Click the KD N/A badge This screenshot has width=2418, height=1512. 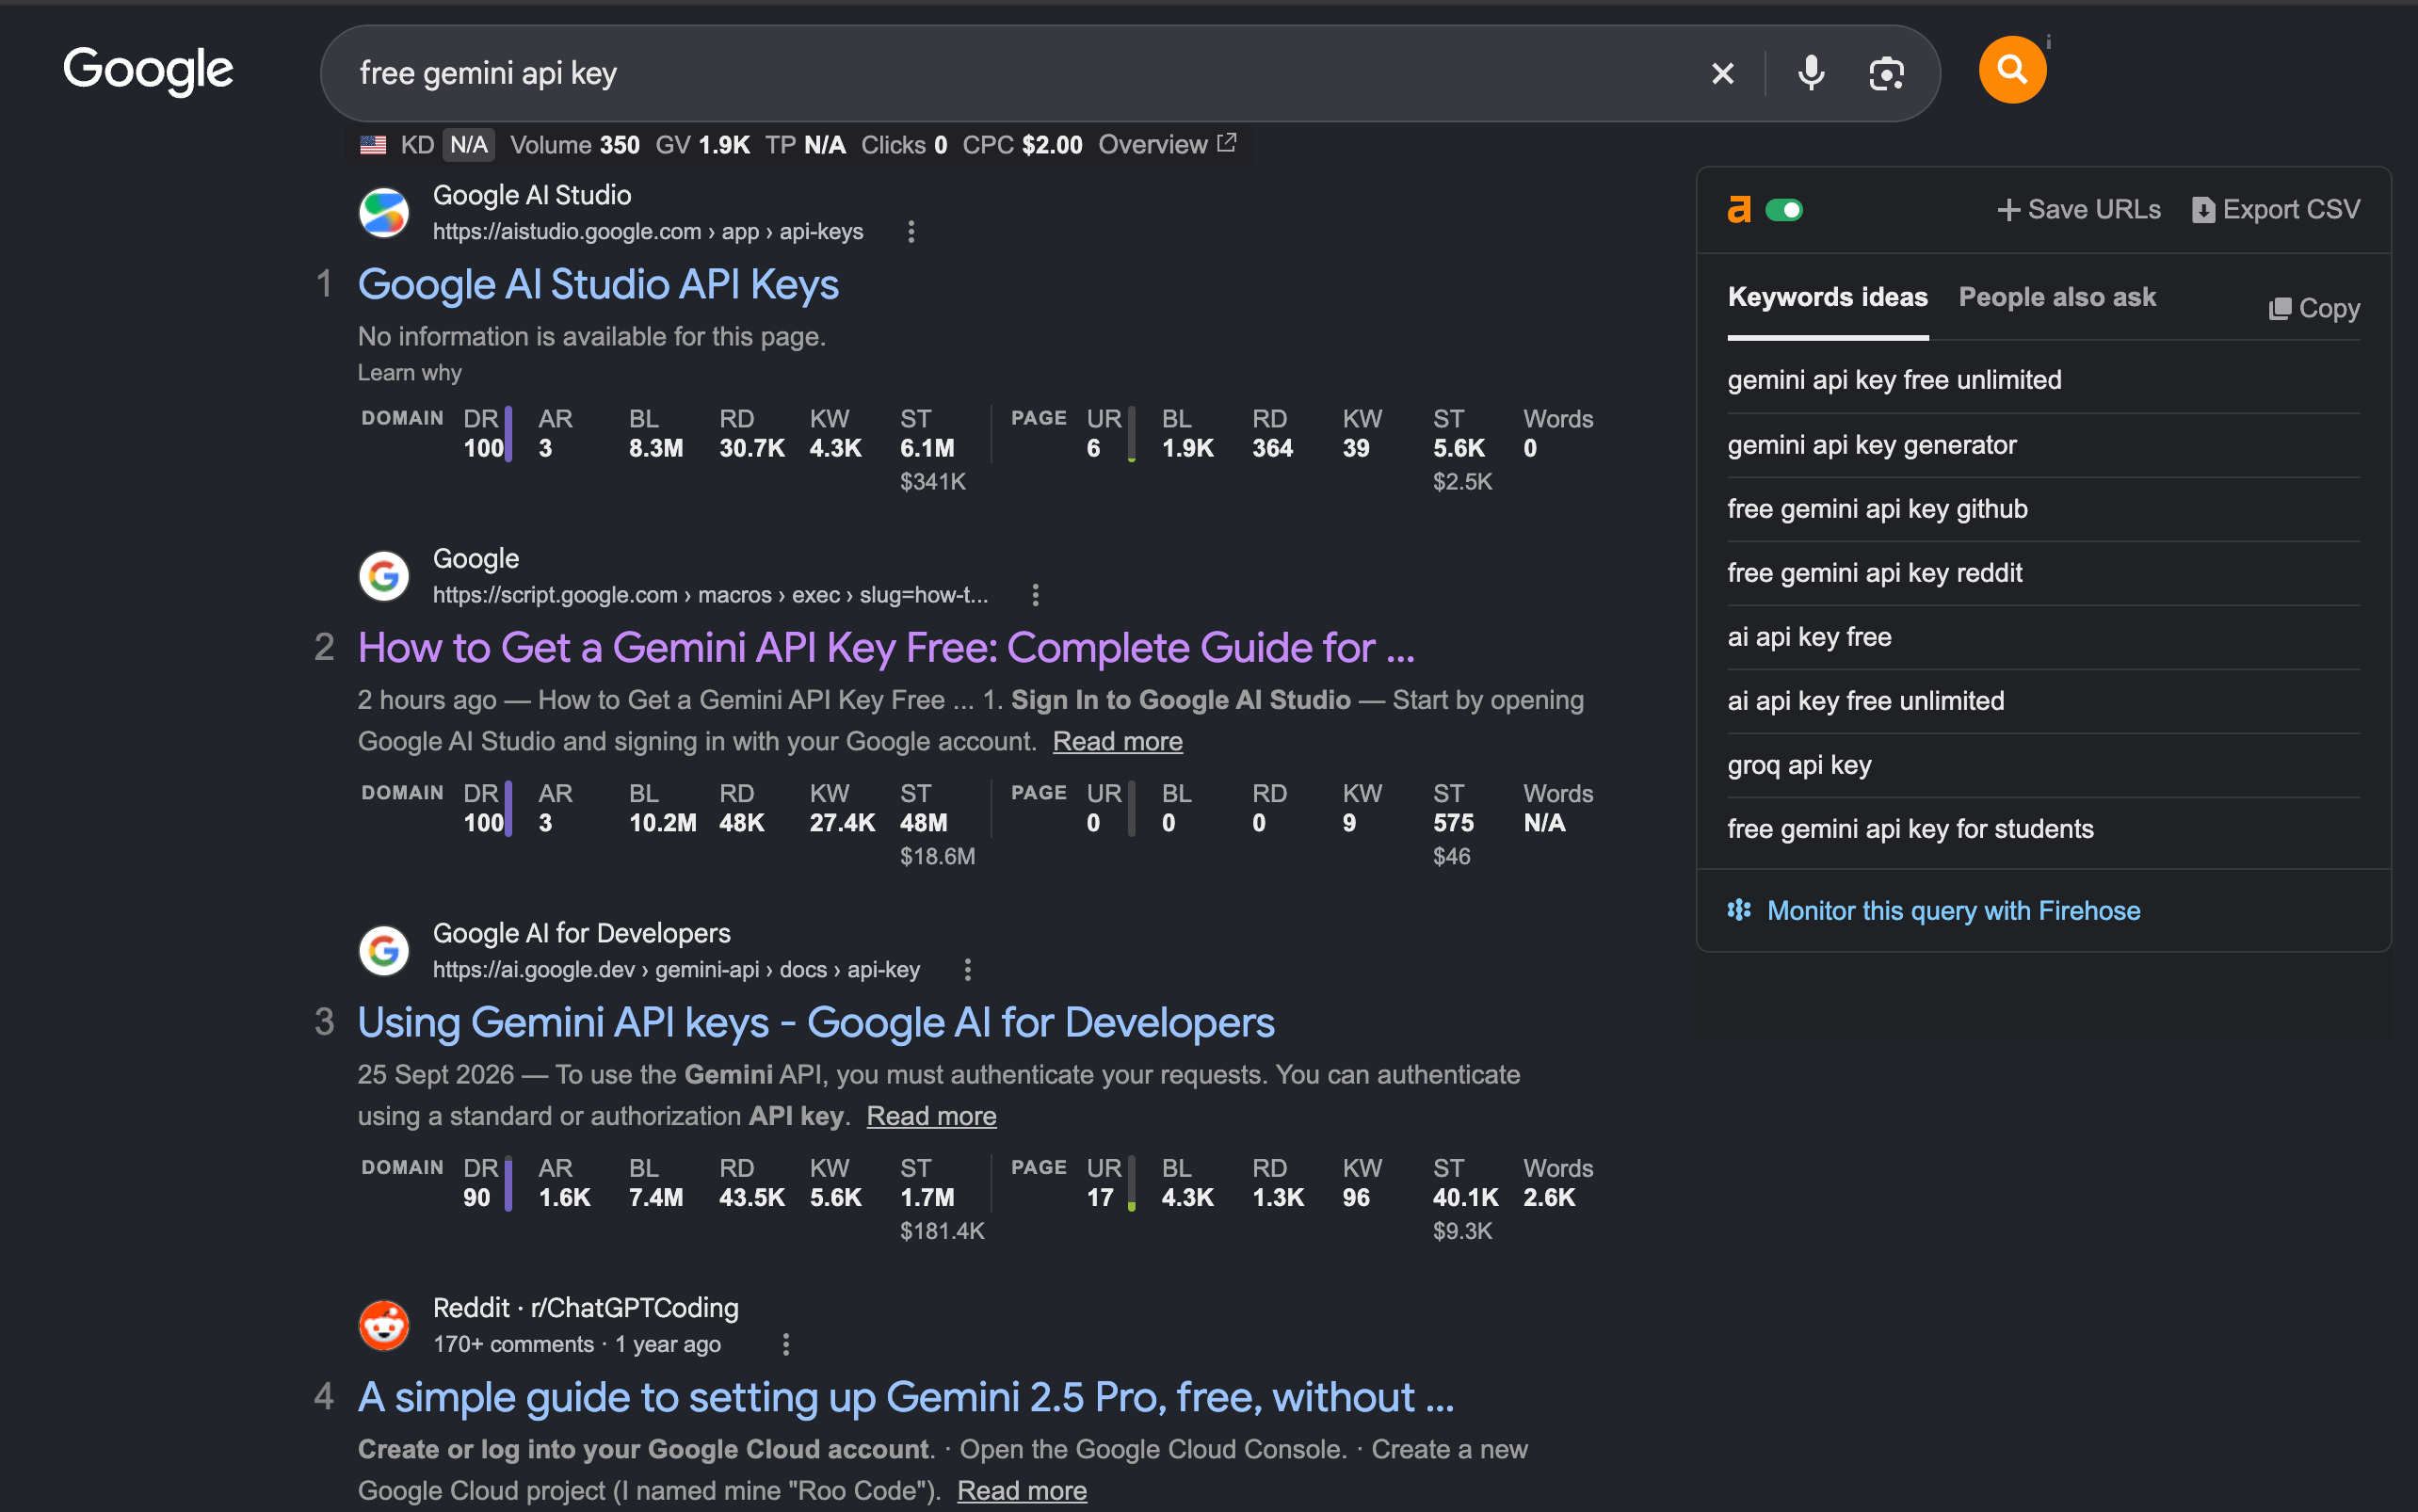pyautogui.click(x=468, y=145)
